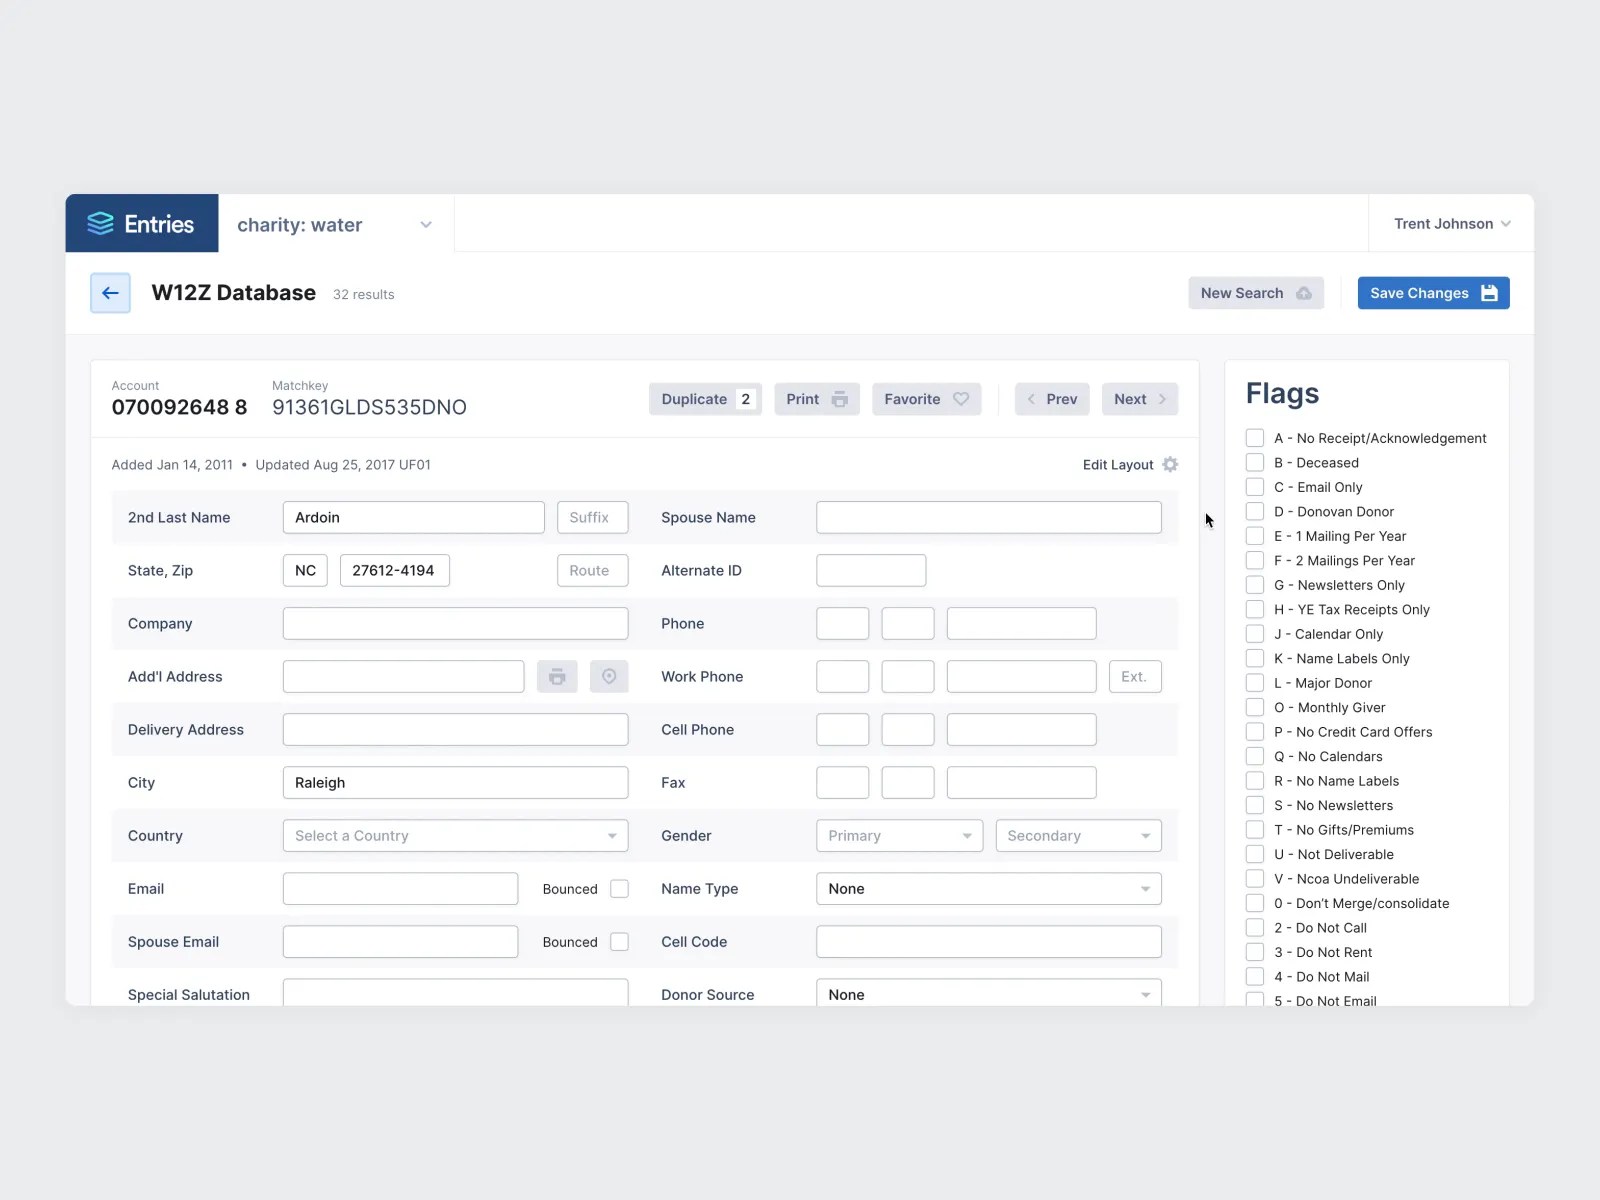Click the Duplicate button showing 2 duplicates
Viewport: 1600px width, 1200px height.
point(705,399)
